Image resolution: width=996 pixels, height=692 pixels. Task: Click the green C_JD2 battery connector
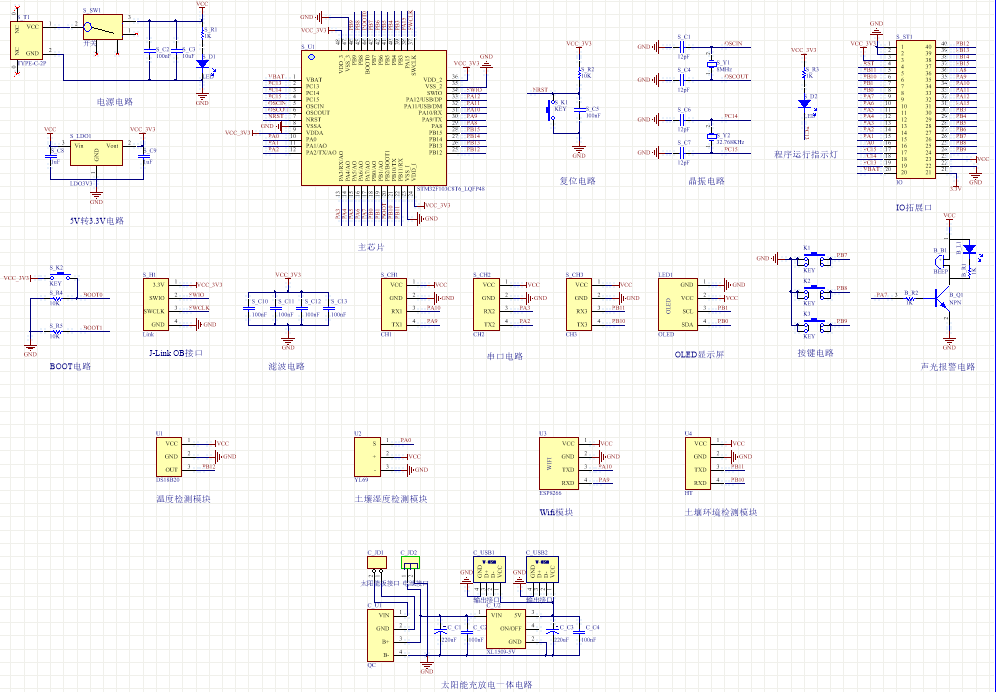410,562
